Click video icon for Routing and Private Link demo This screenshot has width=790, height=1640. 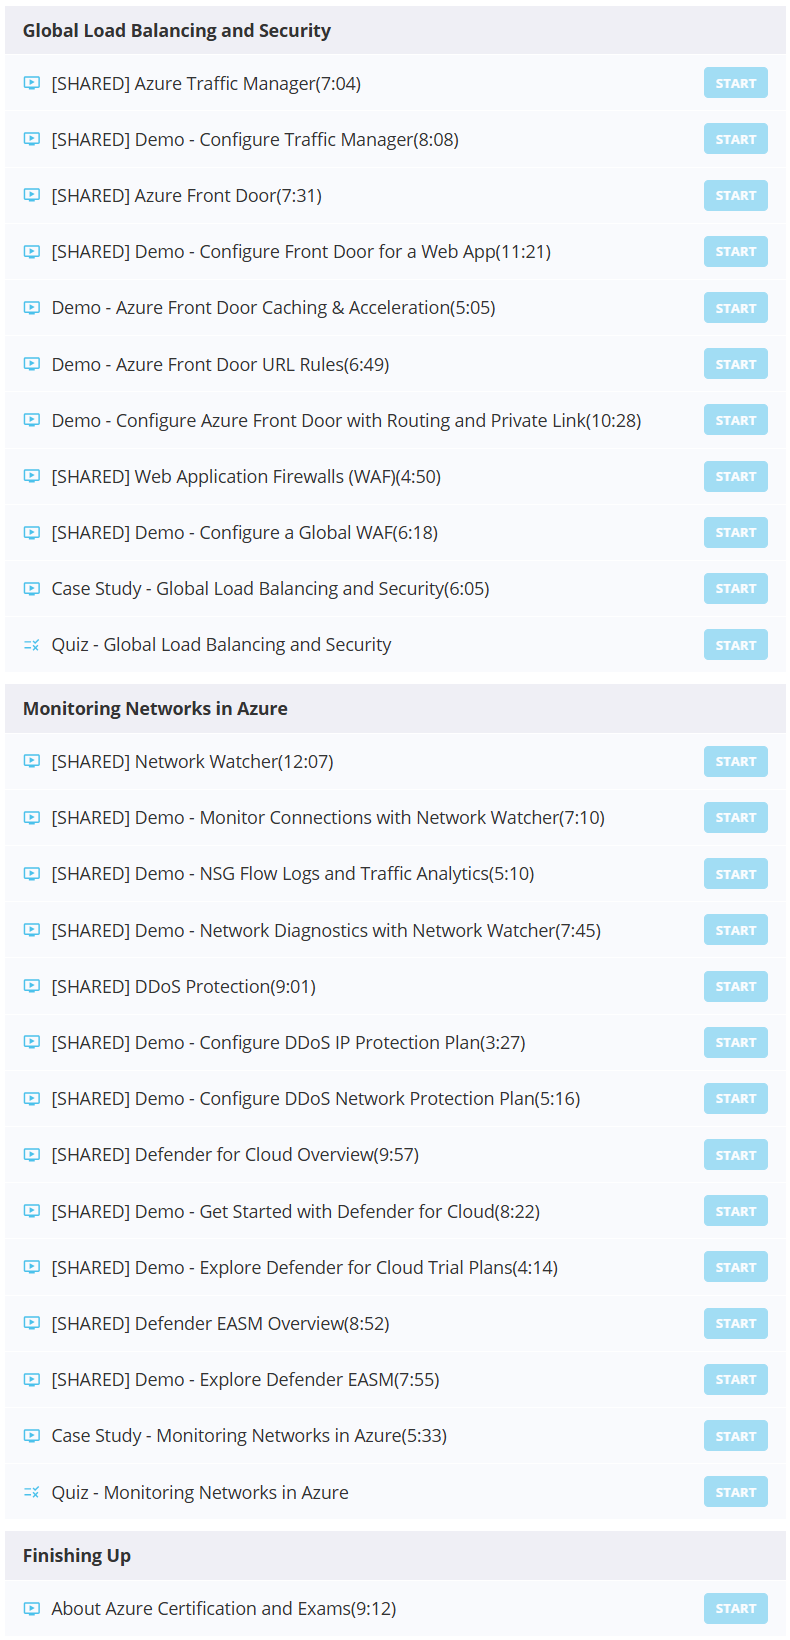tap(32, 420)
